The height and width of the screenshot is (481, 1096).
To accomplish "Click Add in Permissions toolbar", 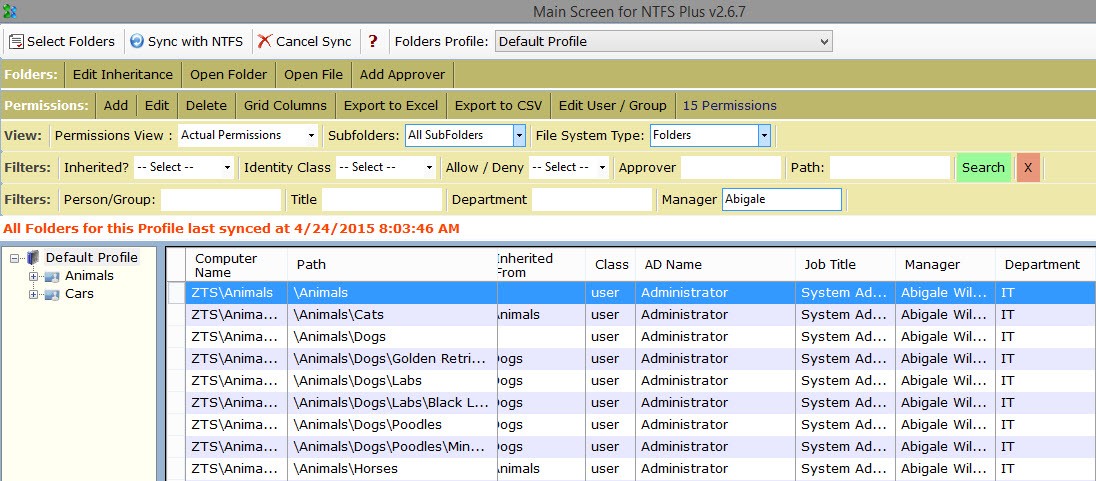I will click(116, 106).
